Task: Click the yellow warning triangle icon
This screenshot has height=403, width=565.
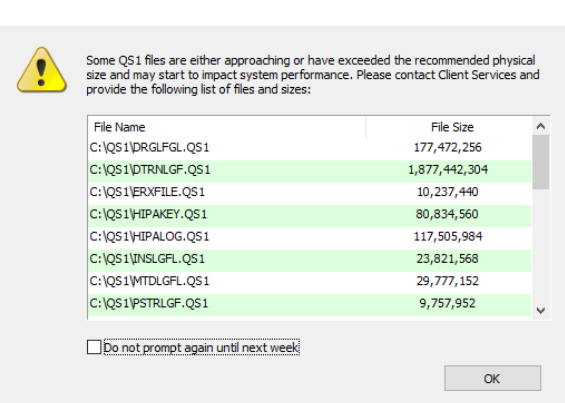Action: [42, 70]
